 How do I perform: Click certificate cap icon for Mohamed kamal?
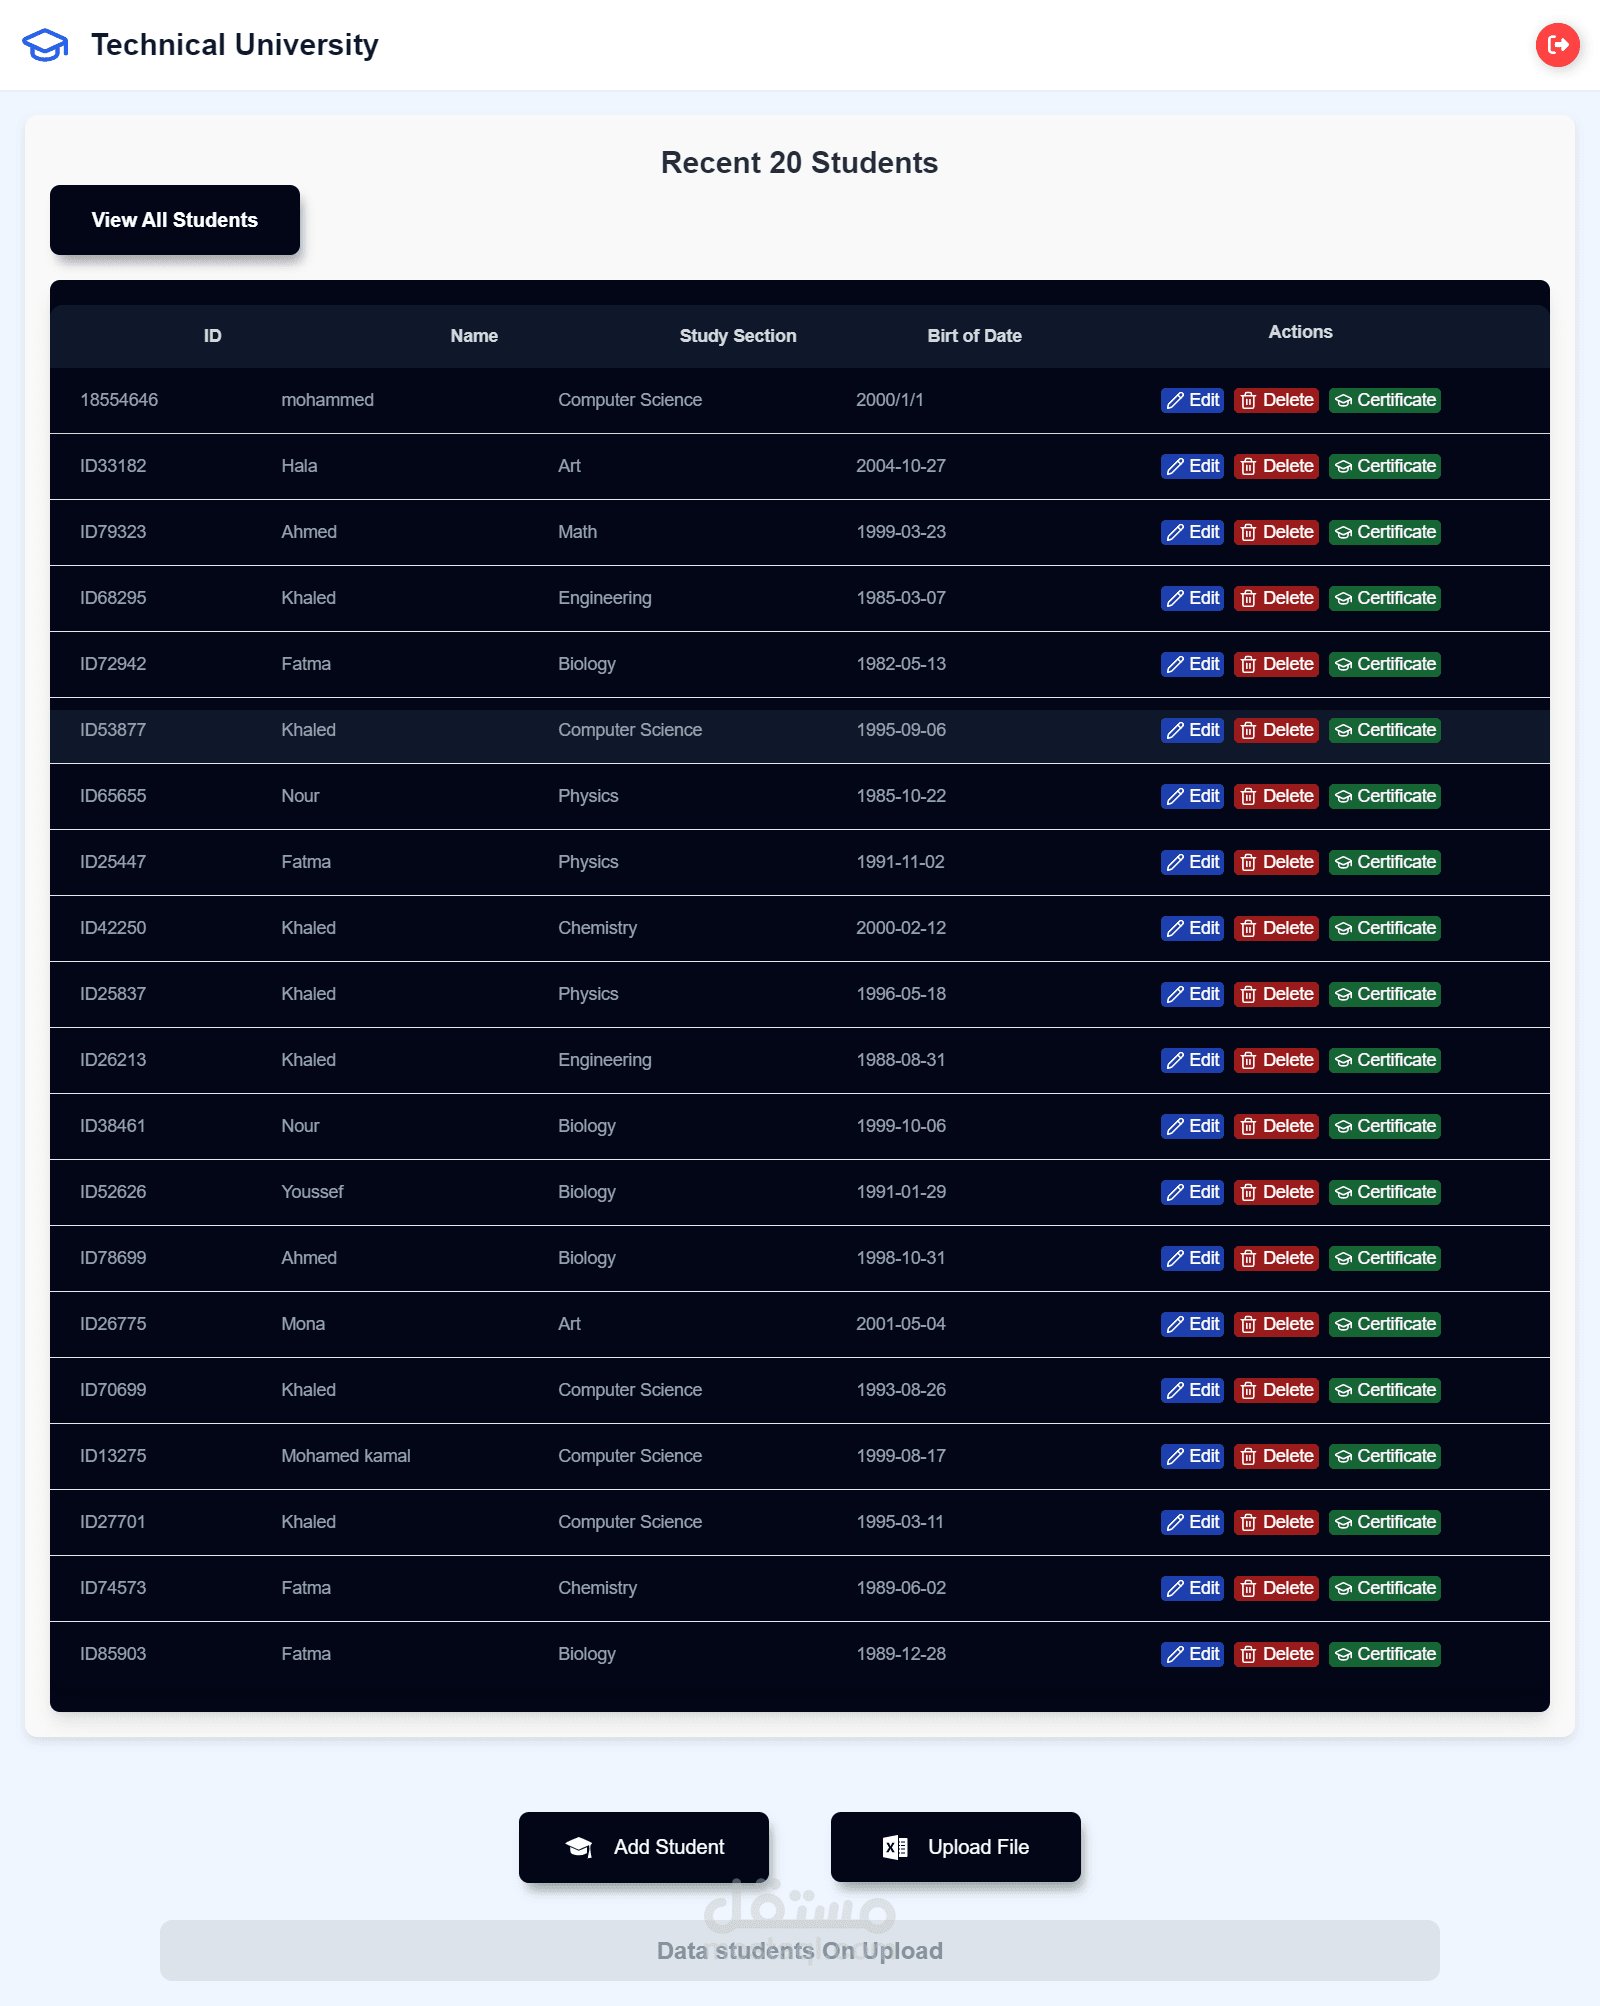[1343, 1457]
